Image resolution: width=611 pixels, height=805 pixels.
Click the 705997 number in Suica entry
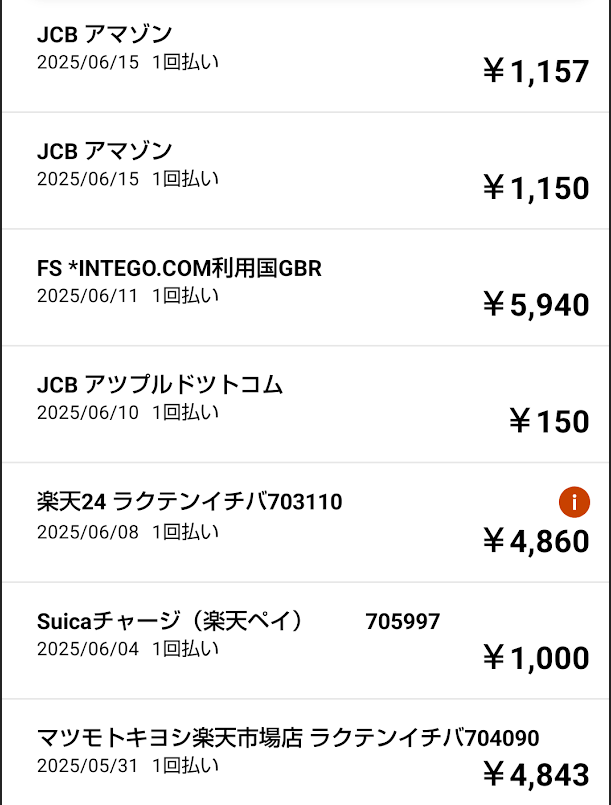tap(403, 622)
